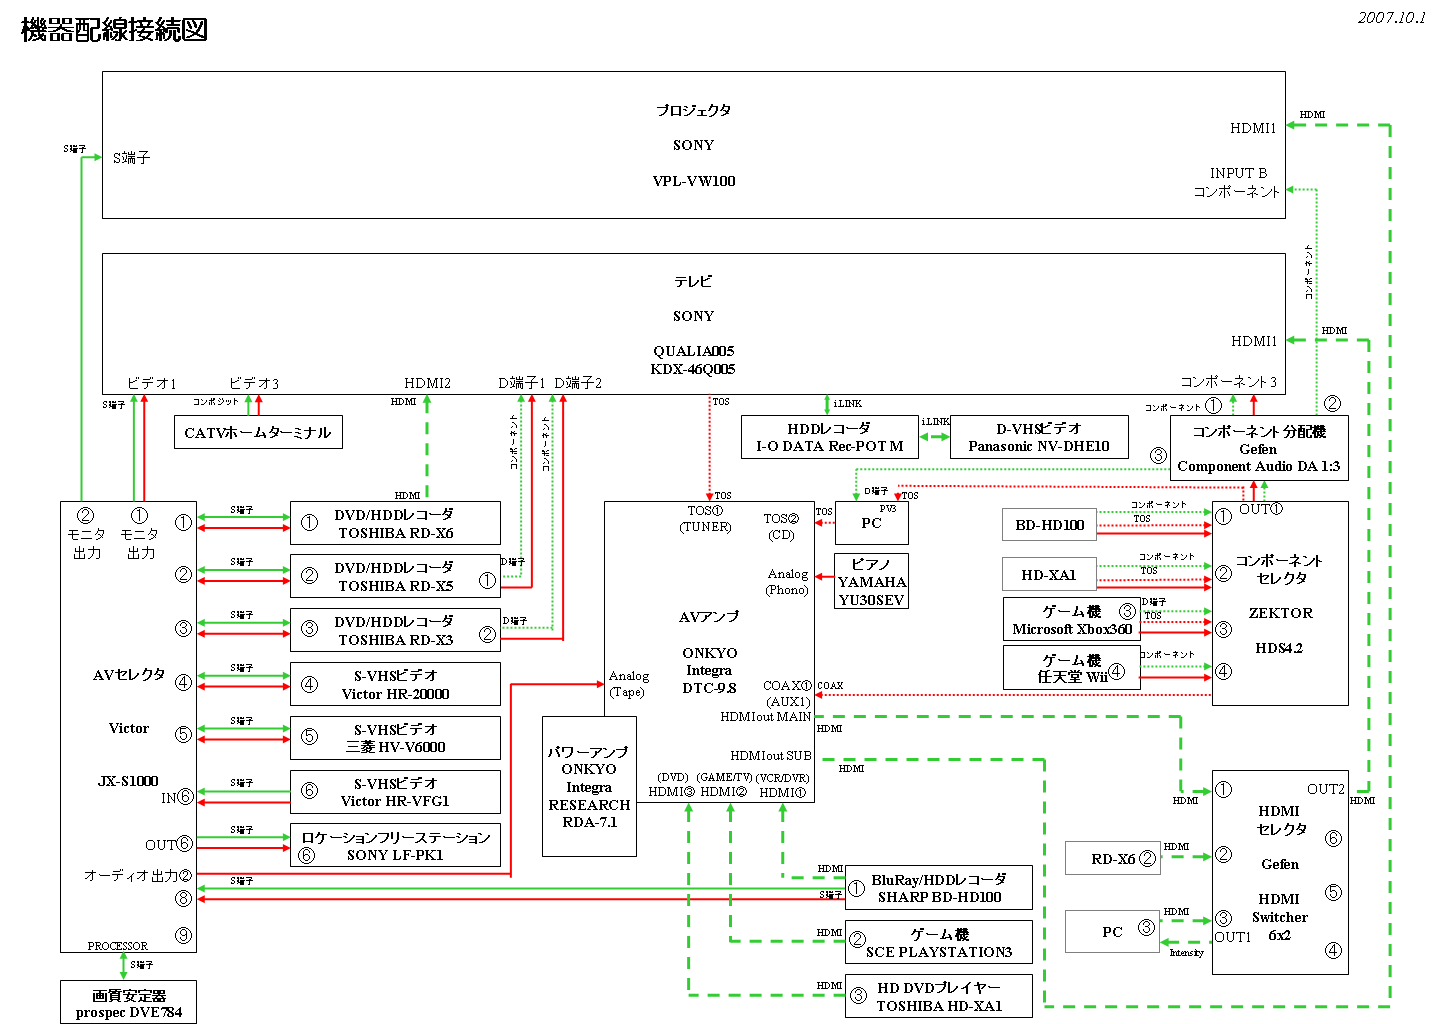This screenshot has height=1024, width=1440.
Task: Select the ONKYO RDA-7.1 power amp box
Action: coord(589,786)
